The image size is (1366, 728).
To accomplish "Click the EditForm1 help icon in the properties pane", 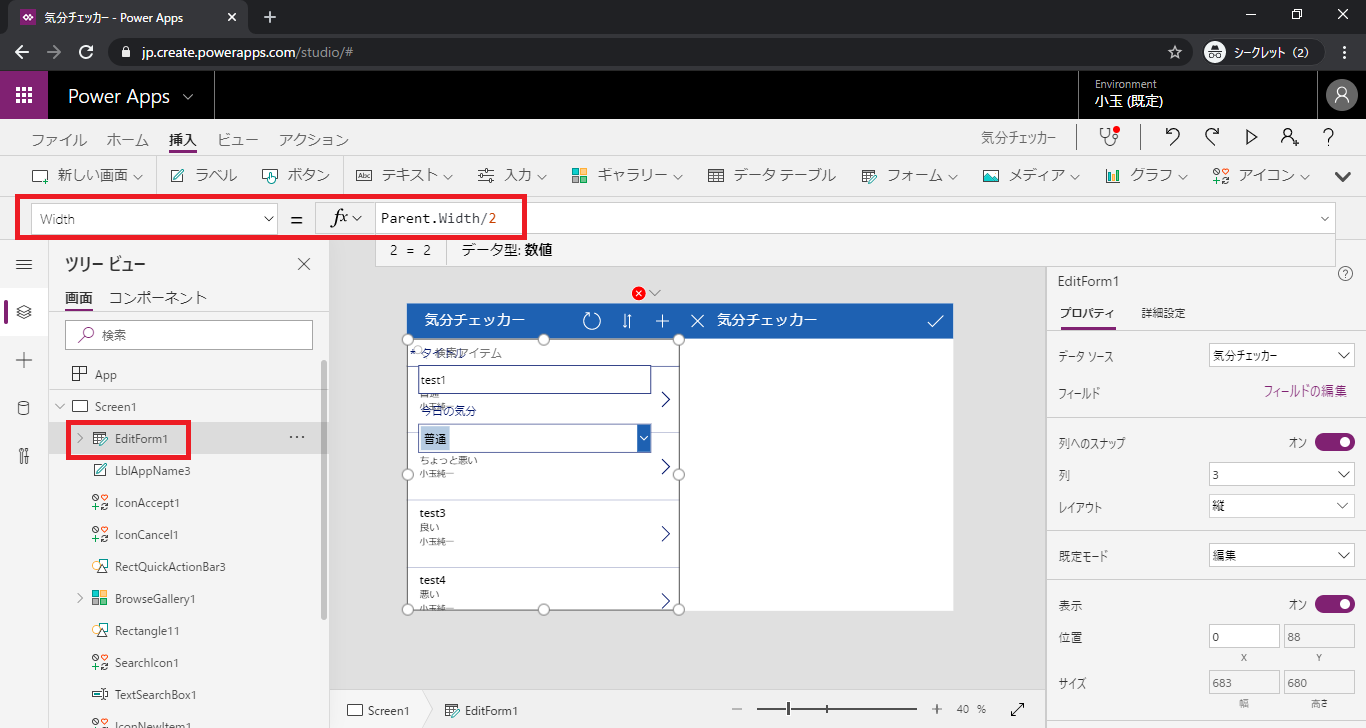I will (1345, 274).
